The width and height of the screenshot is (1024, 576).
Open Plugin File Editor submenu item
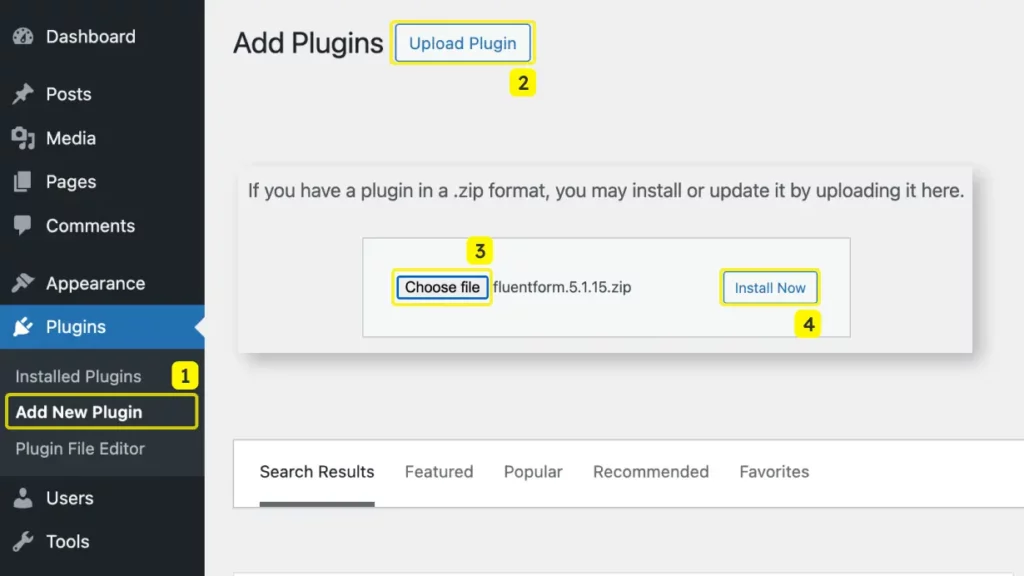click(80, 449)
